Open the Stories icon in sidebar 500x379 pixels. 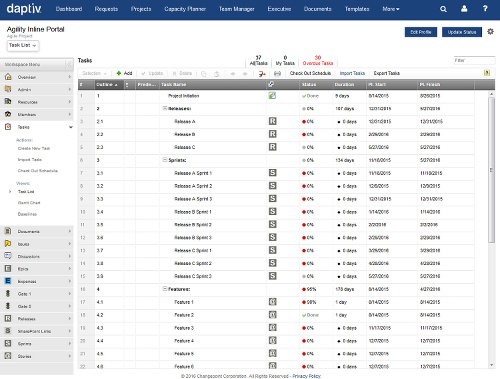point(8,356)
